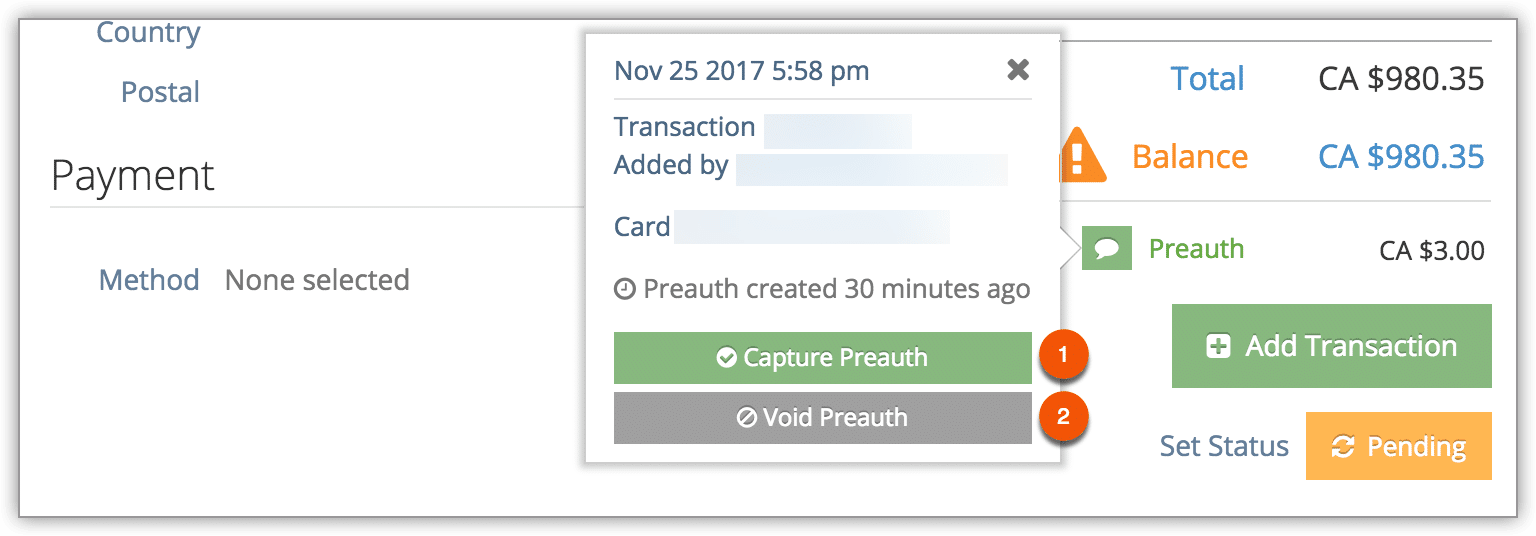Click the refresh icon on Pending

click(x=1343, y=447)
